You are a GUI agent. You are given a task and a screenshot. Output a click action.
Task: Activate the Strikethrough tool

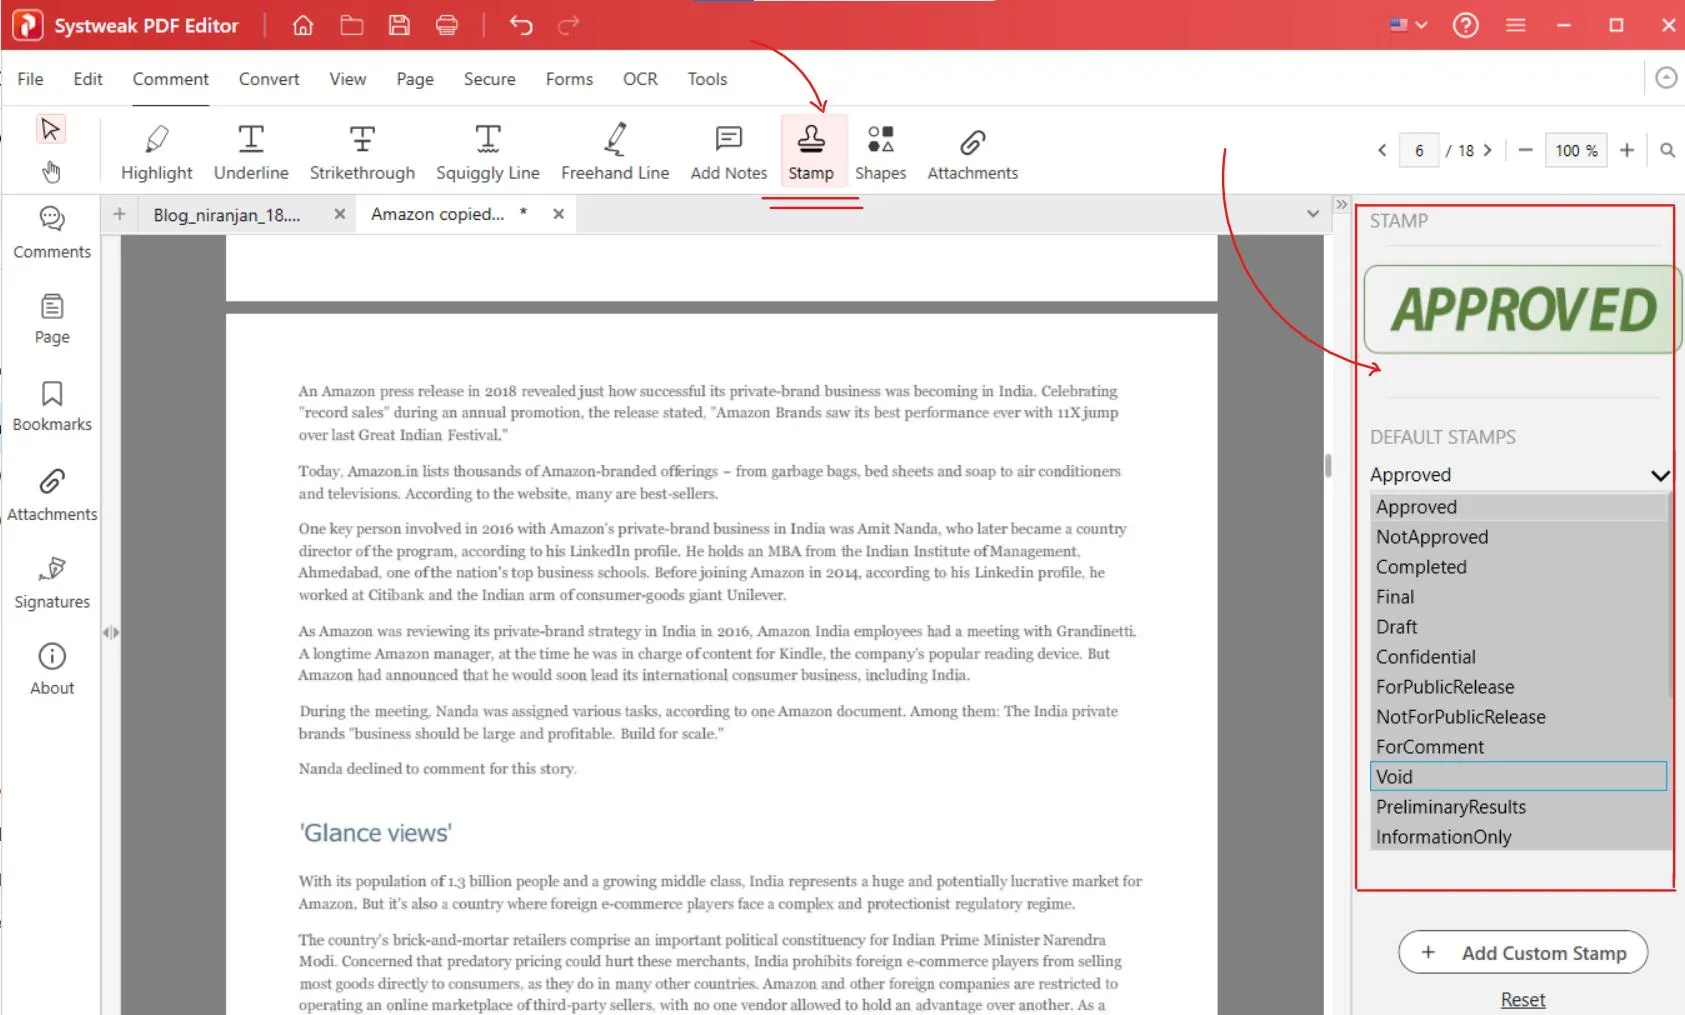(362, 152)
